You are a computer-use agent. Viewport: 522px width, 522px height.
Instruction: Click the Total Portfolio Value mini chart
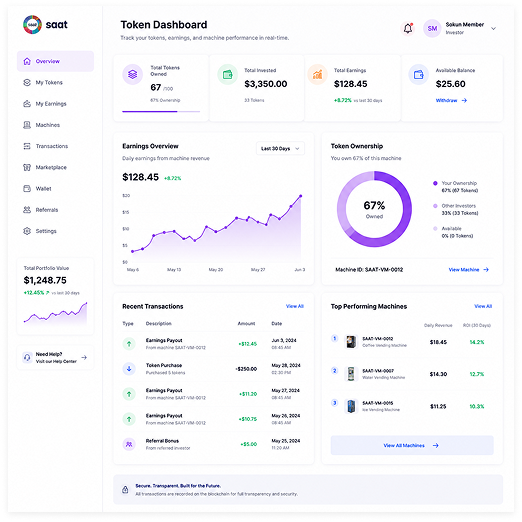(55, 313)
